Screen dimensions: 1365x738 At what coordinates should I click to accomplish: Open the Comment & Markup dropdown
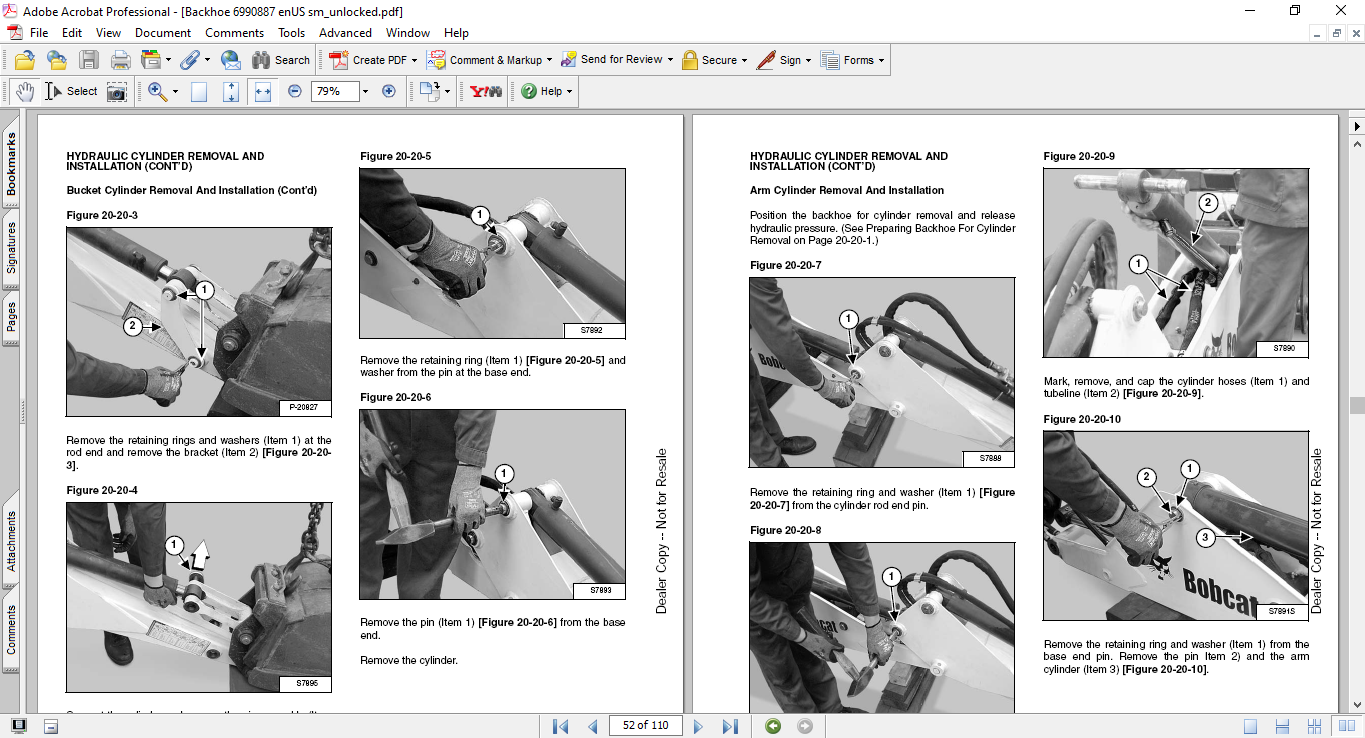(490, 60)
